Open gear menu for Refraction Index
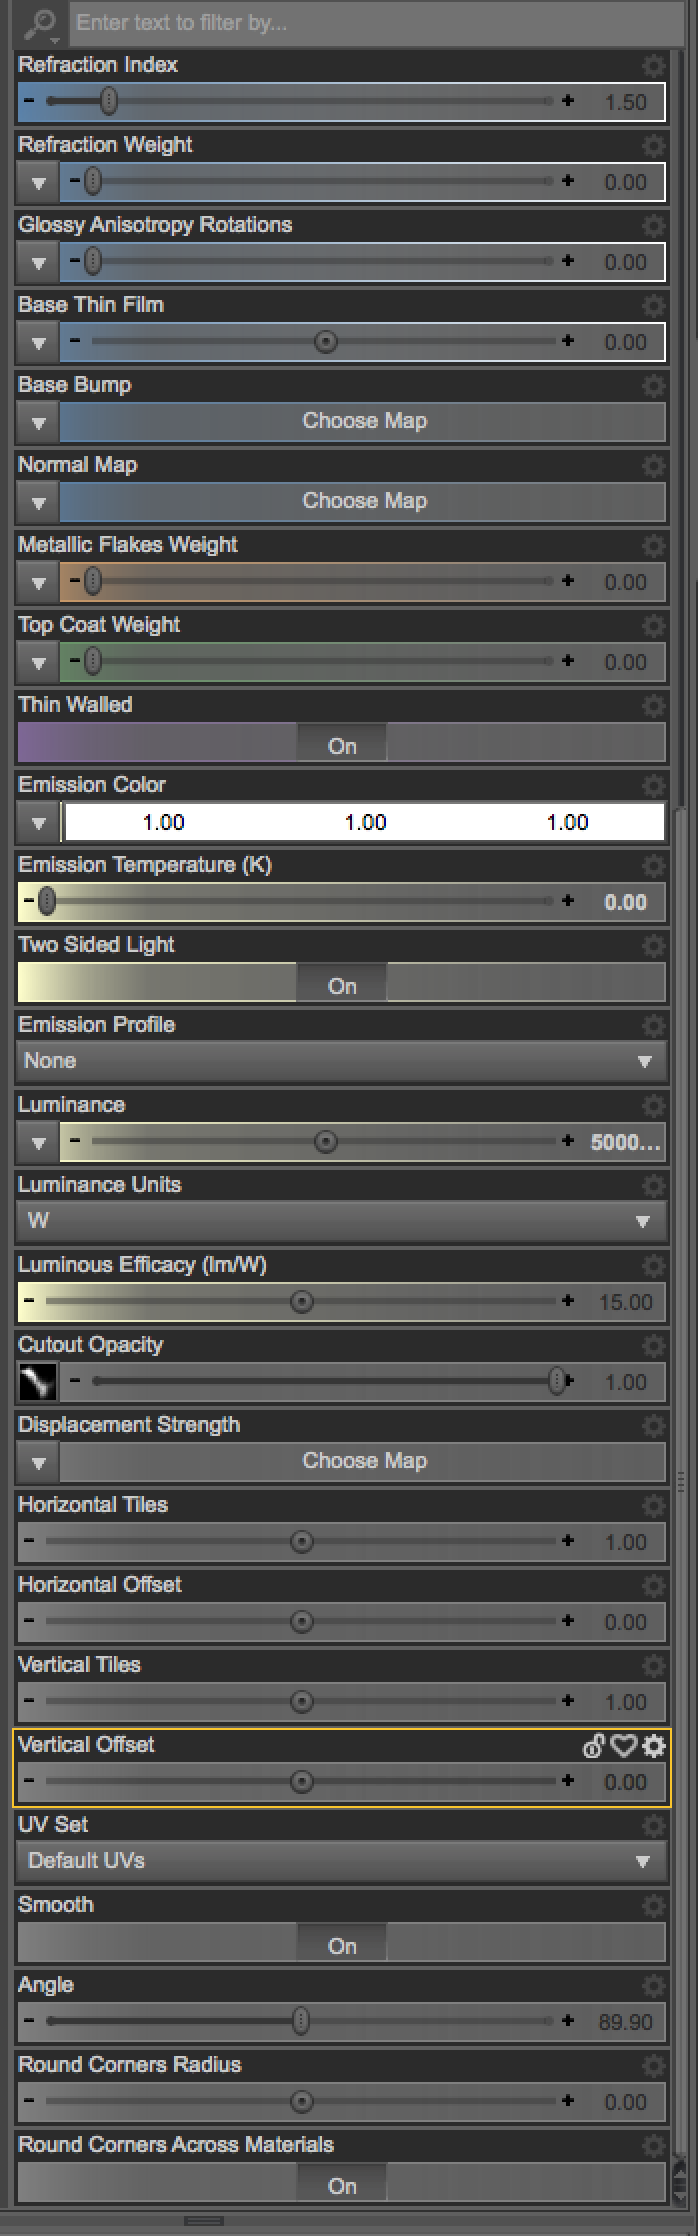The width and height of the screenshot is (698, 2236). tap(654, 66)
